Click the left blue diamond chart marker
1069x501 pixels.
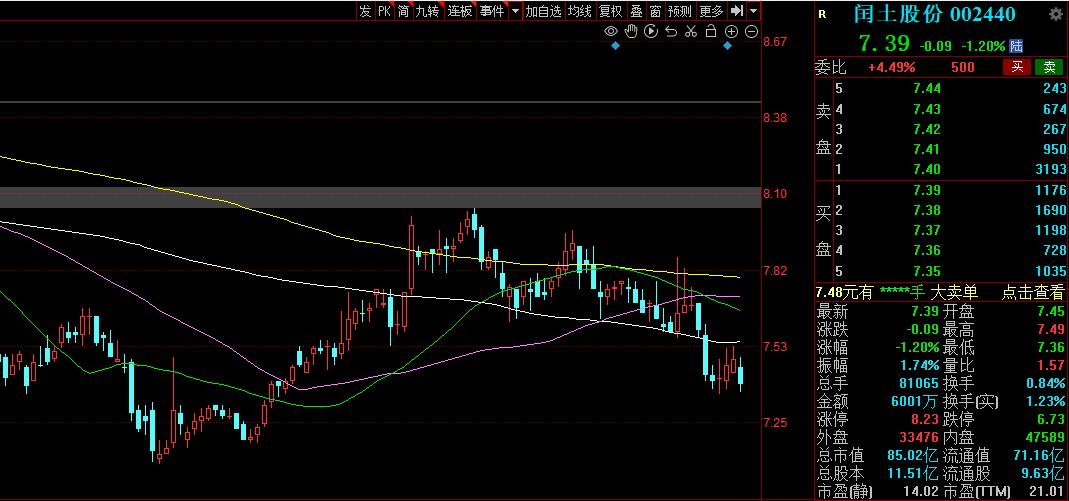pos(616,46)
